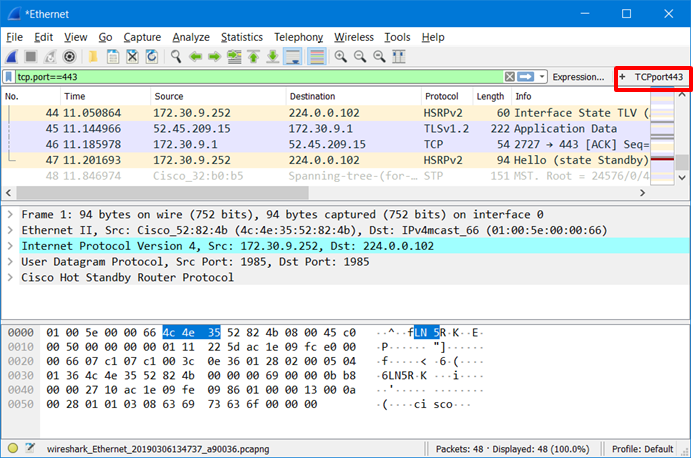Apply the display filter arrow

525,77
